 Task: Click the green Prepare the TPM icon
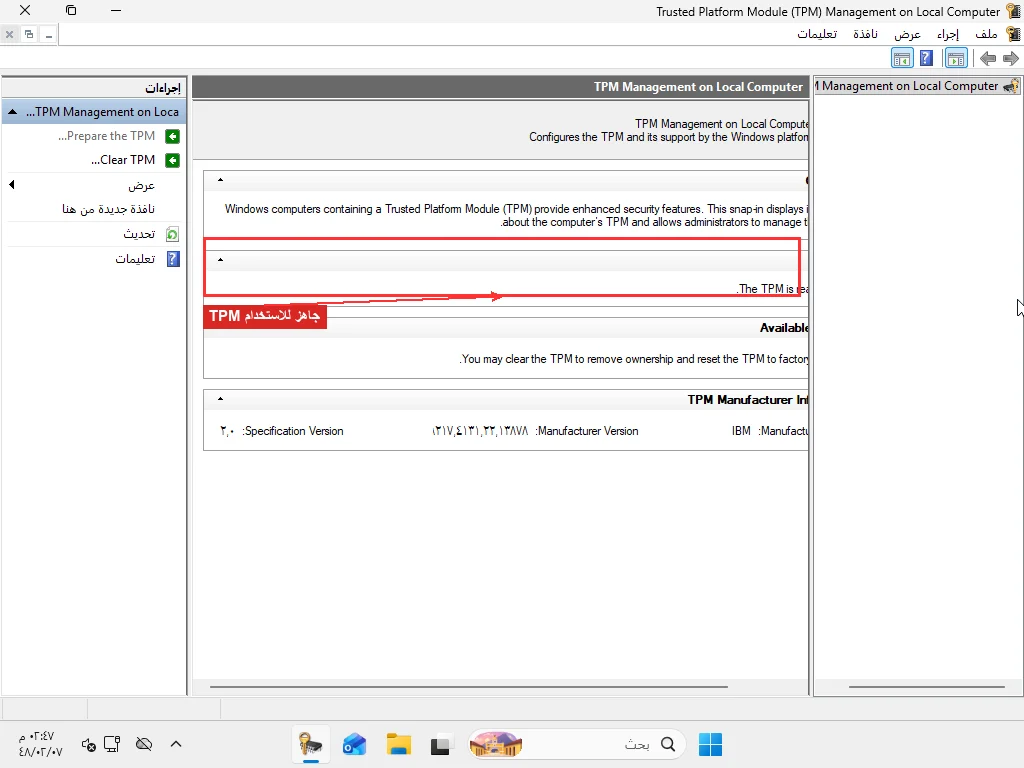(x=172, y=136)
